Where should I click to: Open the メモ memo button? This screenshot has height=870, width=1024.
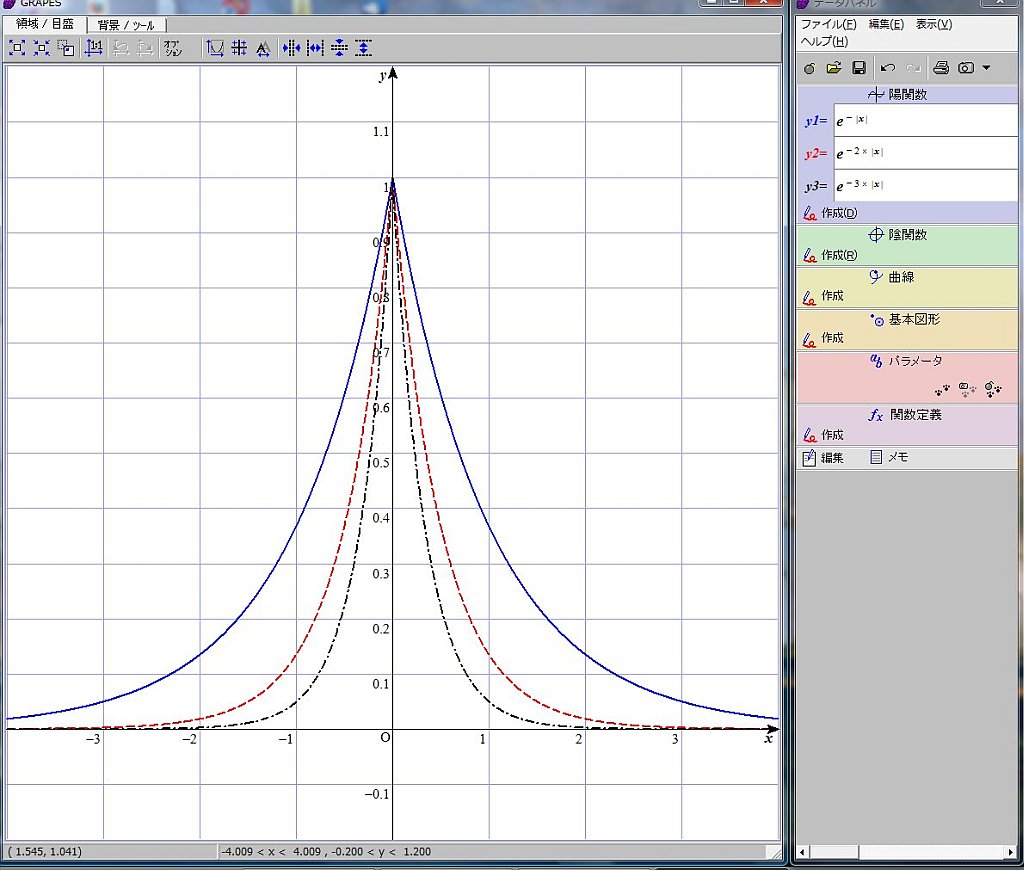coord(889,457)
